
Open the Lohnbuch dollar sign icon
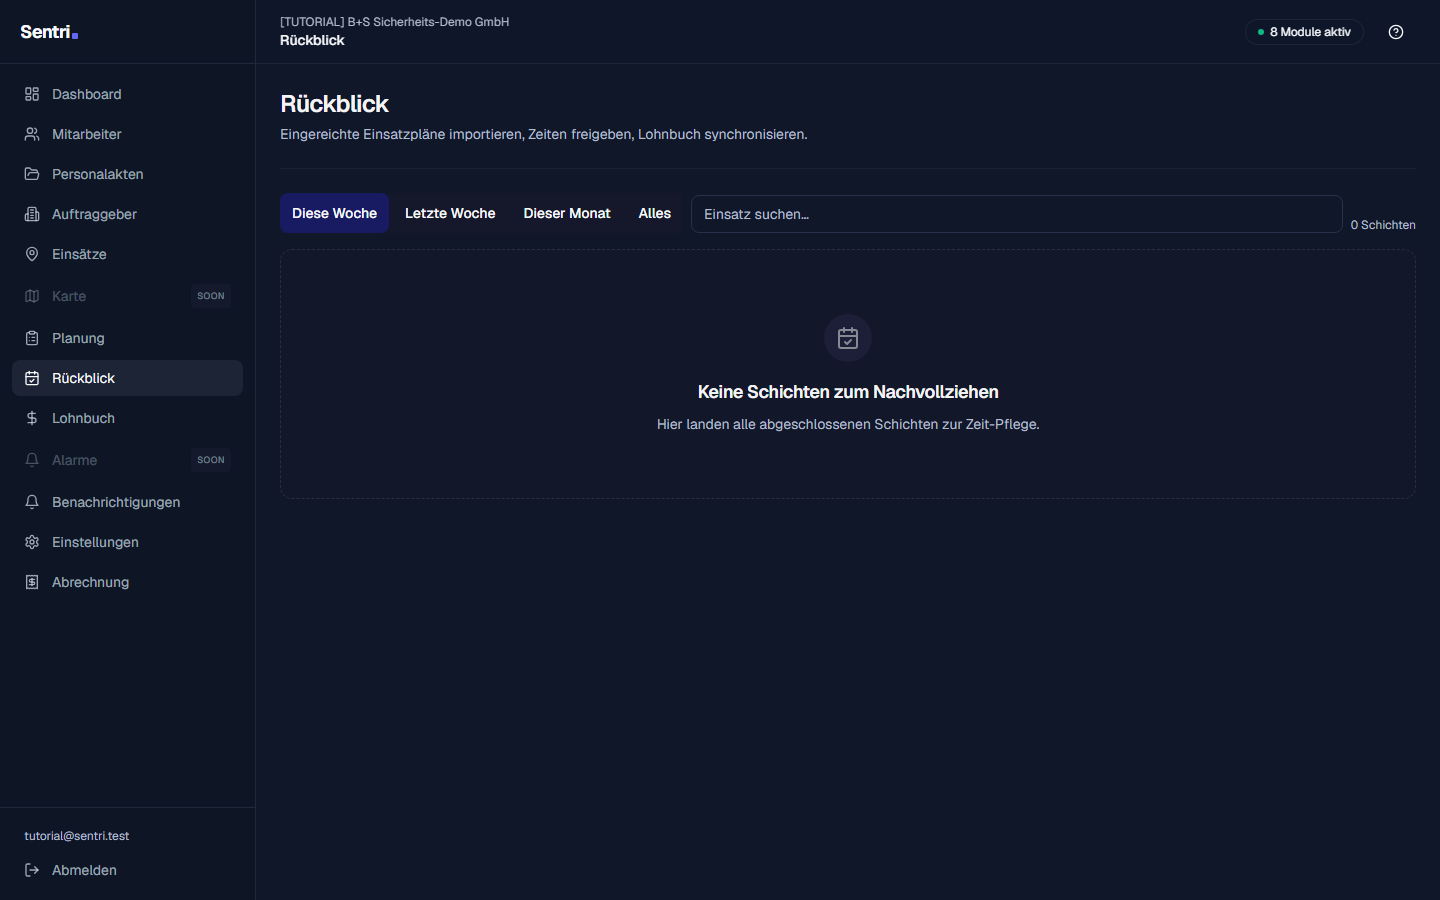(32, 418)
